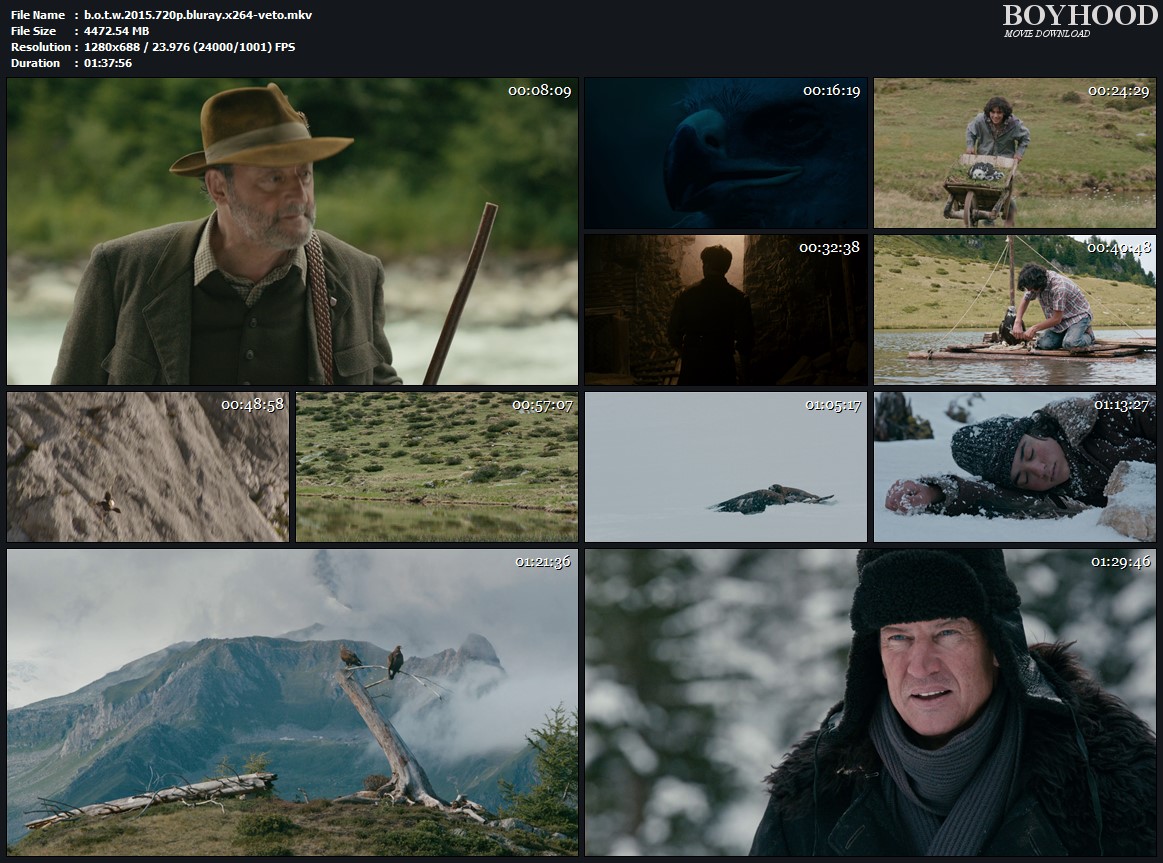Select the eagle lying in snow thumbnail

[726, 467]
